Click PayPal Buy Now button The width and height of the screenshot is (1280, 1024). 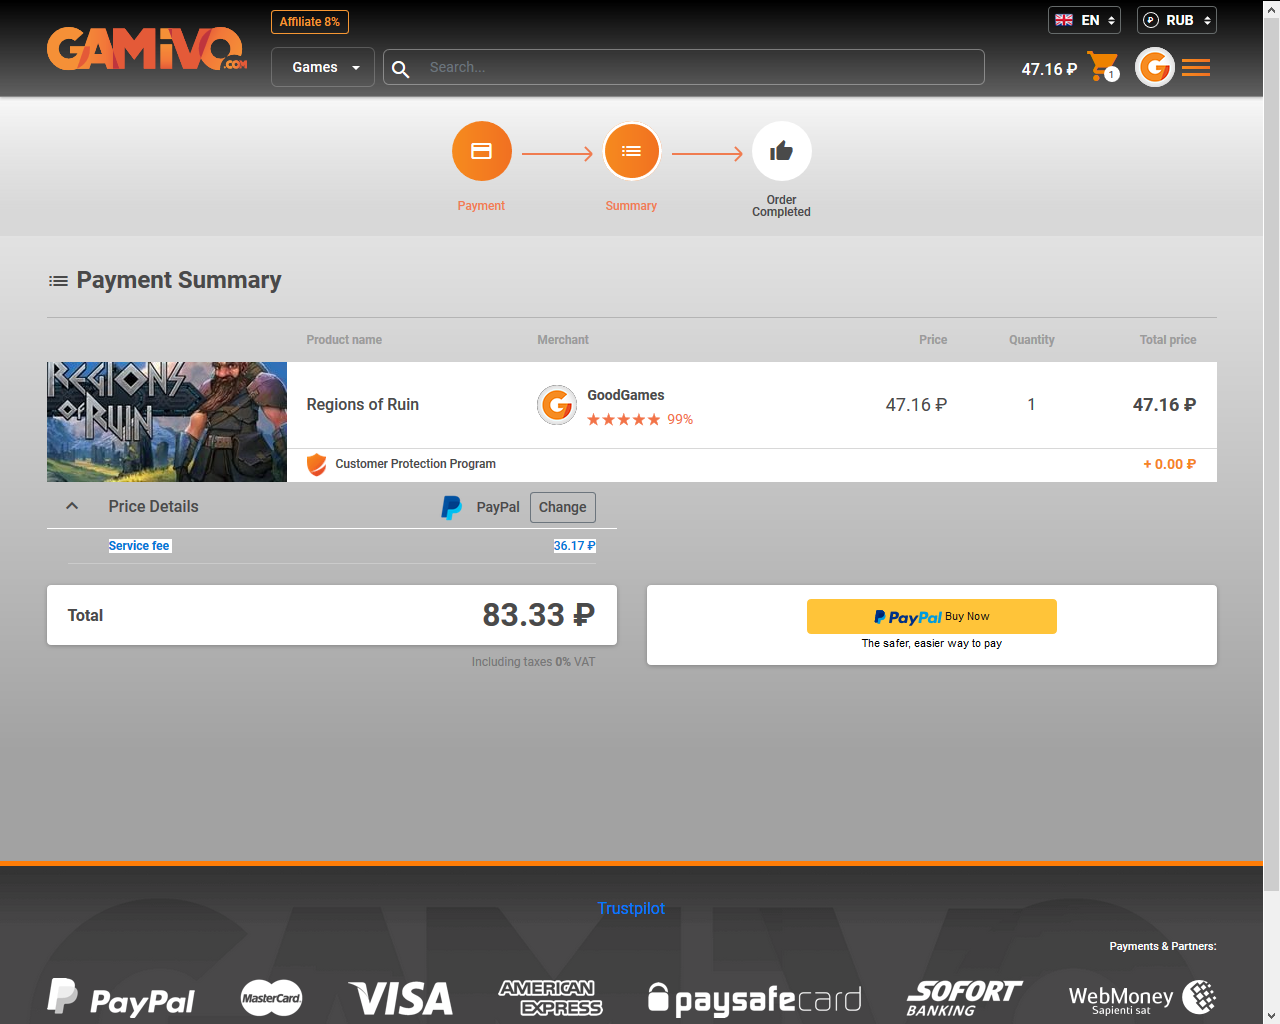932,617
